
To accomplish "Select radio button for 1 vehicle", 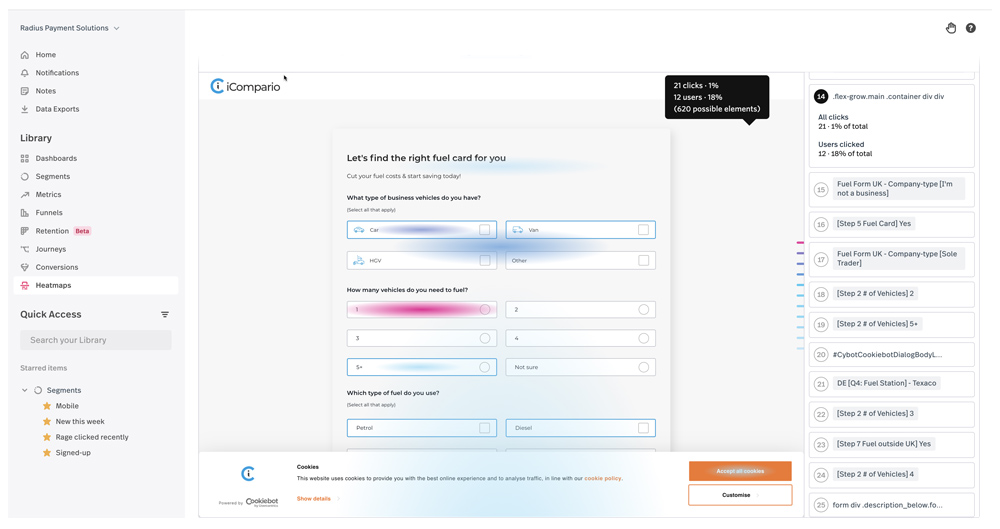I will tap(485, 309).
